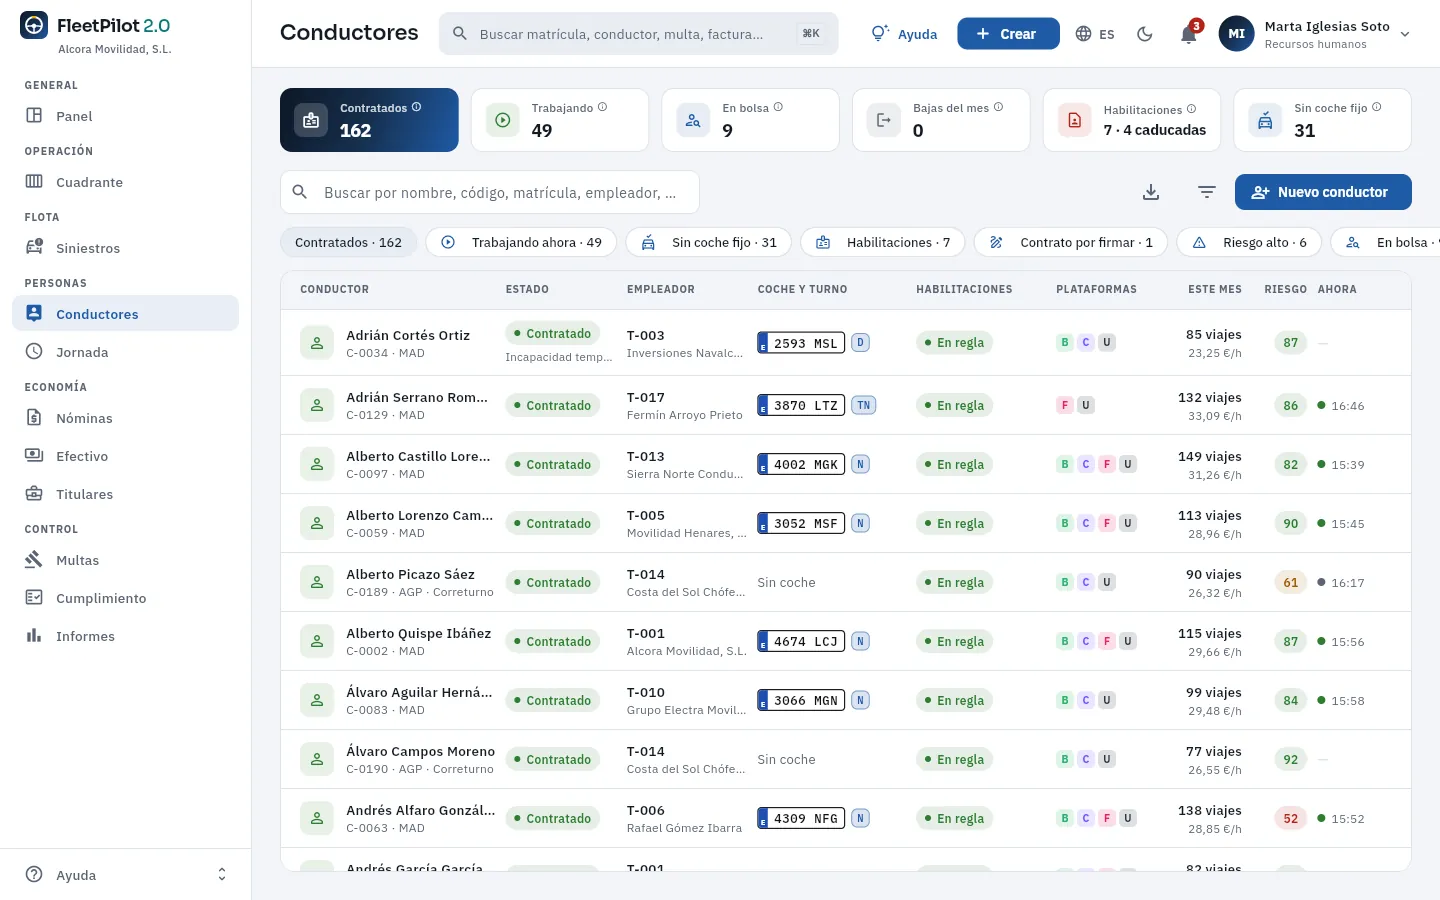Select the En bolsa 9 stat card

(750, 120)
